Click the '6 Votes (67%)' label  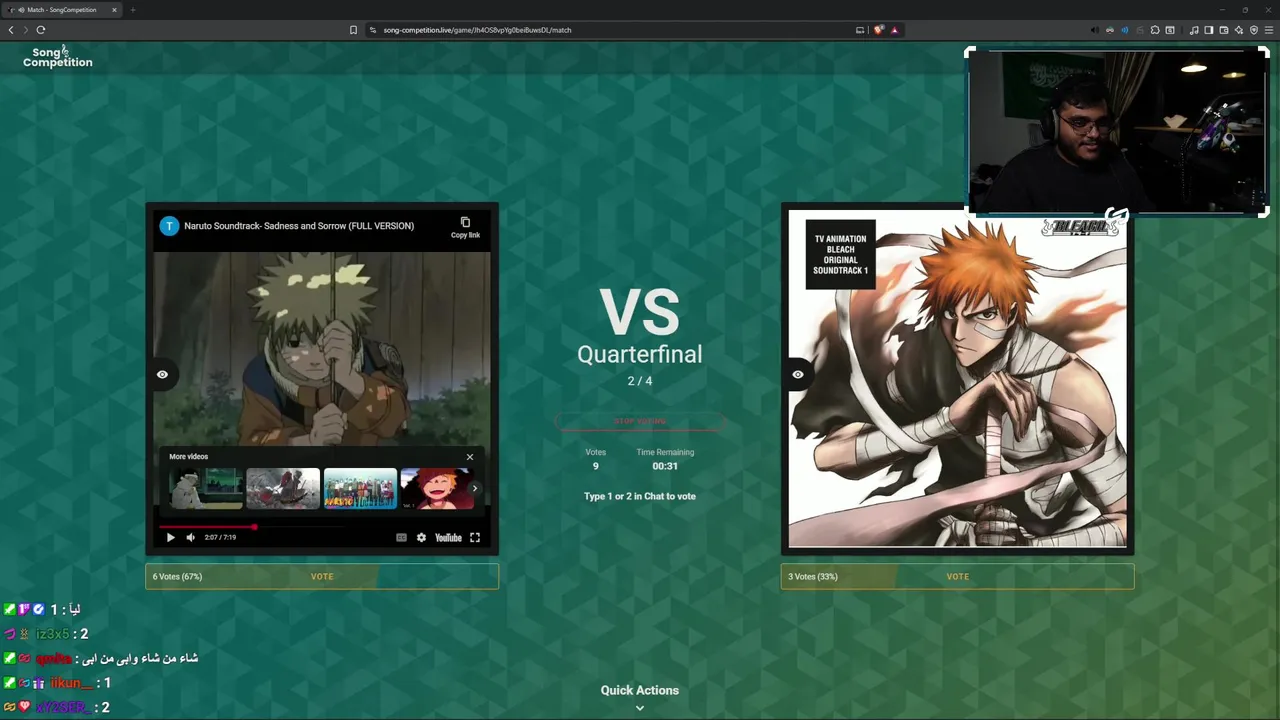pyautogui.click(x=177, y=576)
